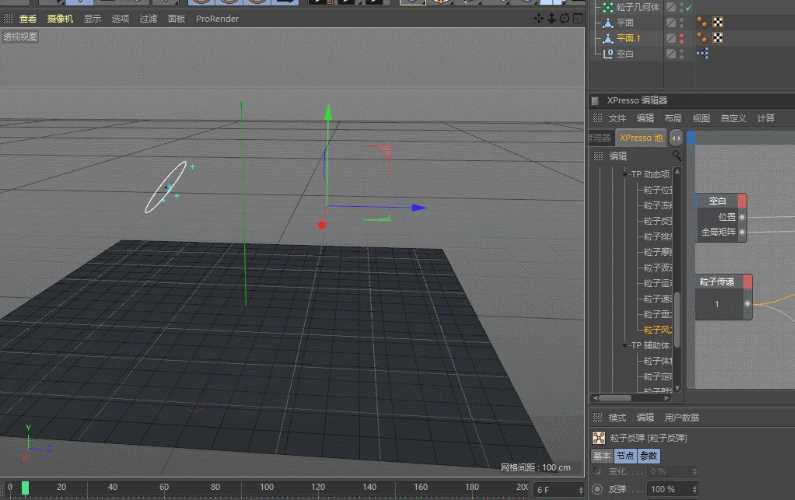Collapse the TP 动态项 tree group
Screen dimensions: 795x500
[625, 173]
